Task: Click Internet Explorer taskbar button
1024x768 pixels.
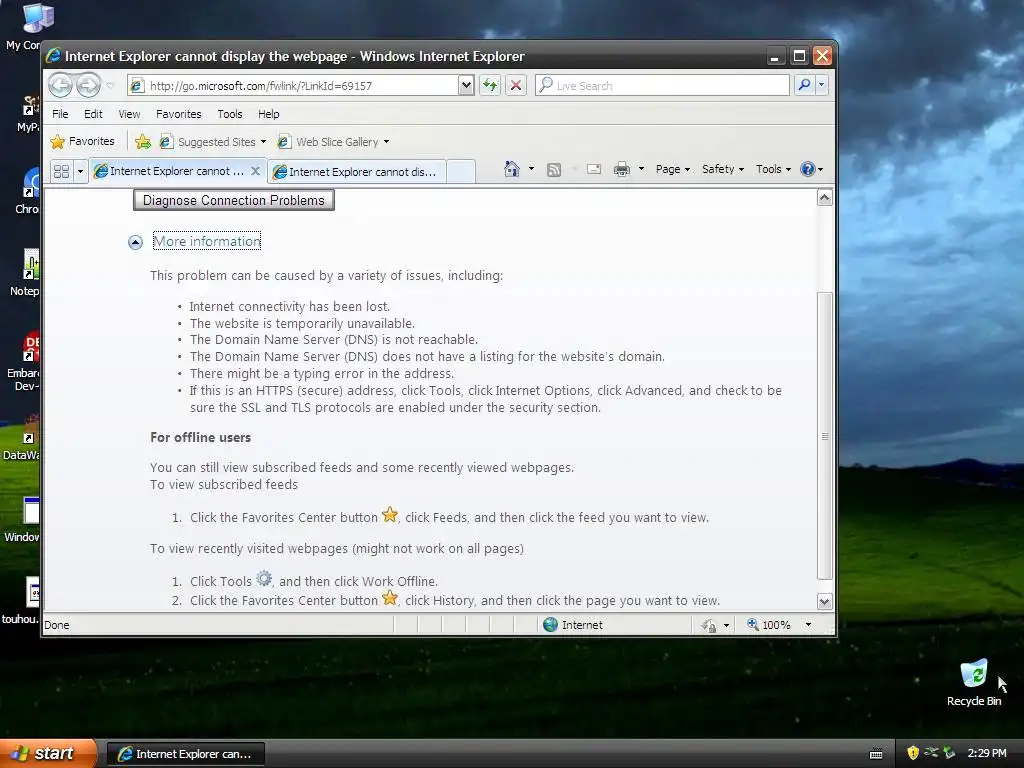Action: click(185, 754)
